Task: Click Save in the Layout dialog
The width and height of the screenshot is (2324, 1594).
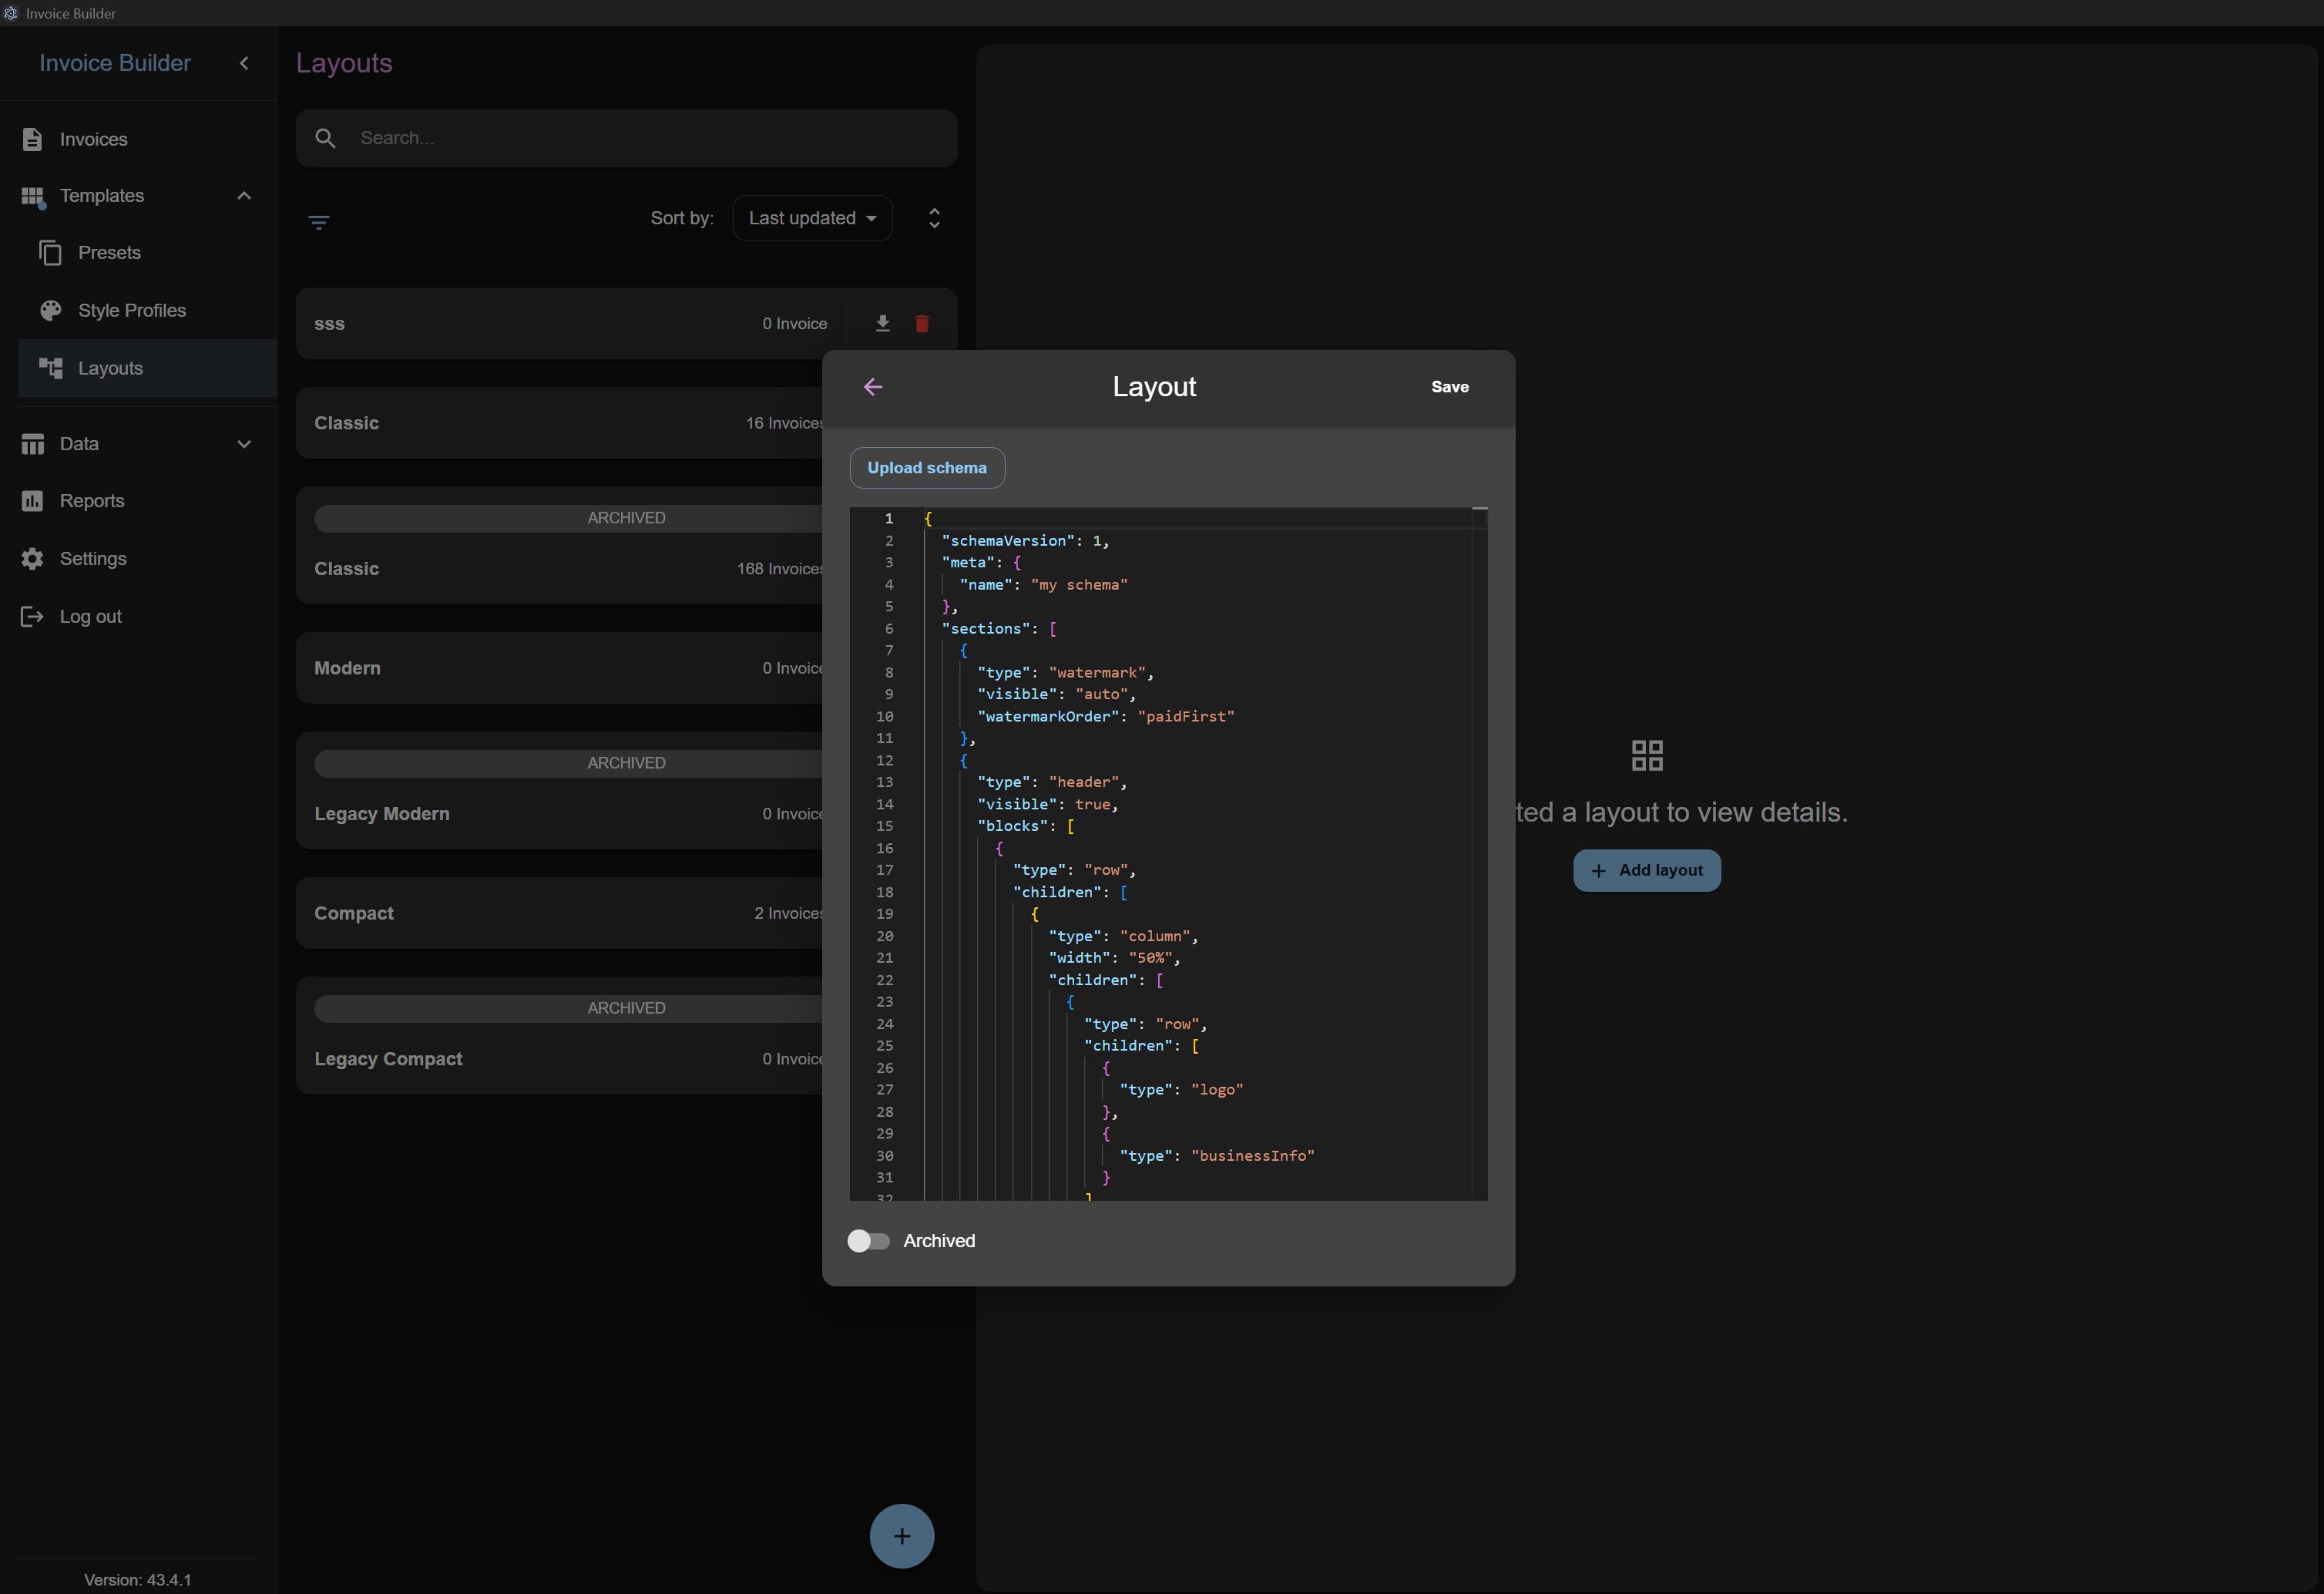Action: pos(1449,387)
